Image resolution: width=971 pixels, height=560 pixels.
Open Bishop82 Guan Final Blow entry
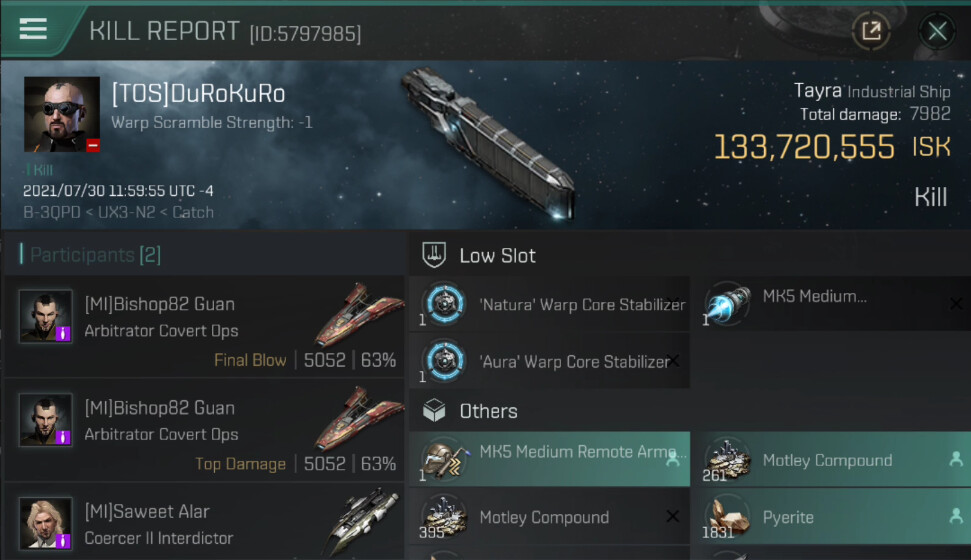[x=204, y=327]
